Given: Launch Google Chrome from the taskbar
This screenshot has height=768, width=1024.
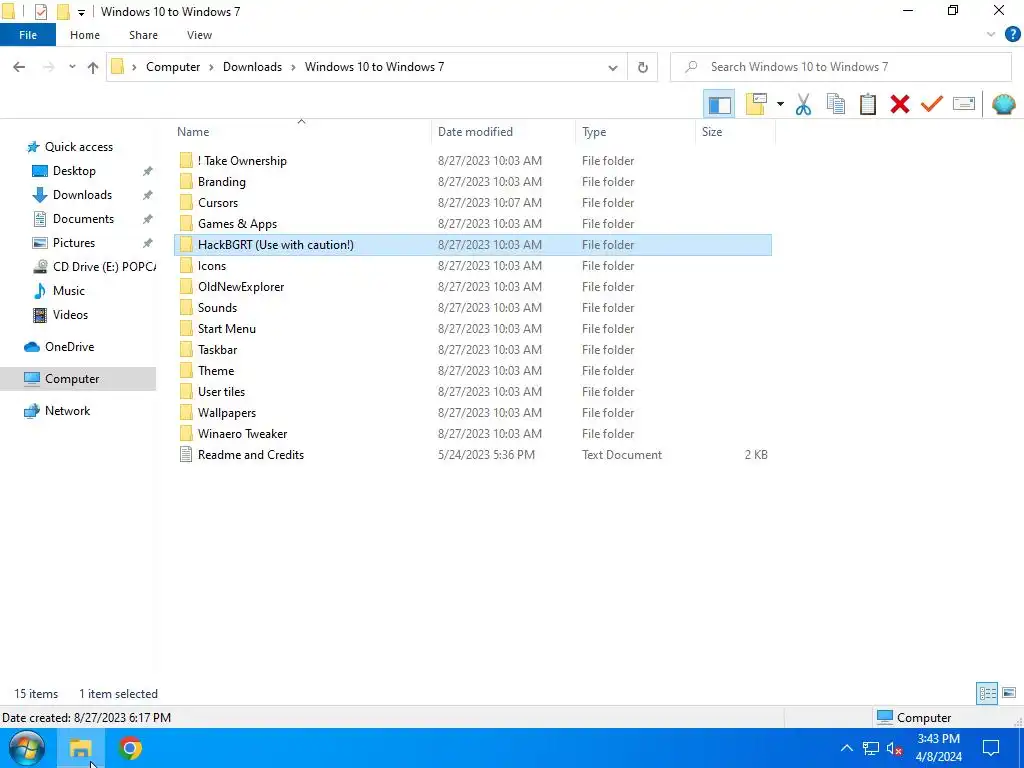Looking at the screenshot, I should tap(130, 748).
